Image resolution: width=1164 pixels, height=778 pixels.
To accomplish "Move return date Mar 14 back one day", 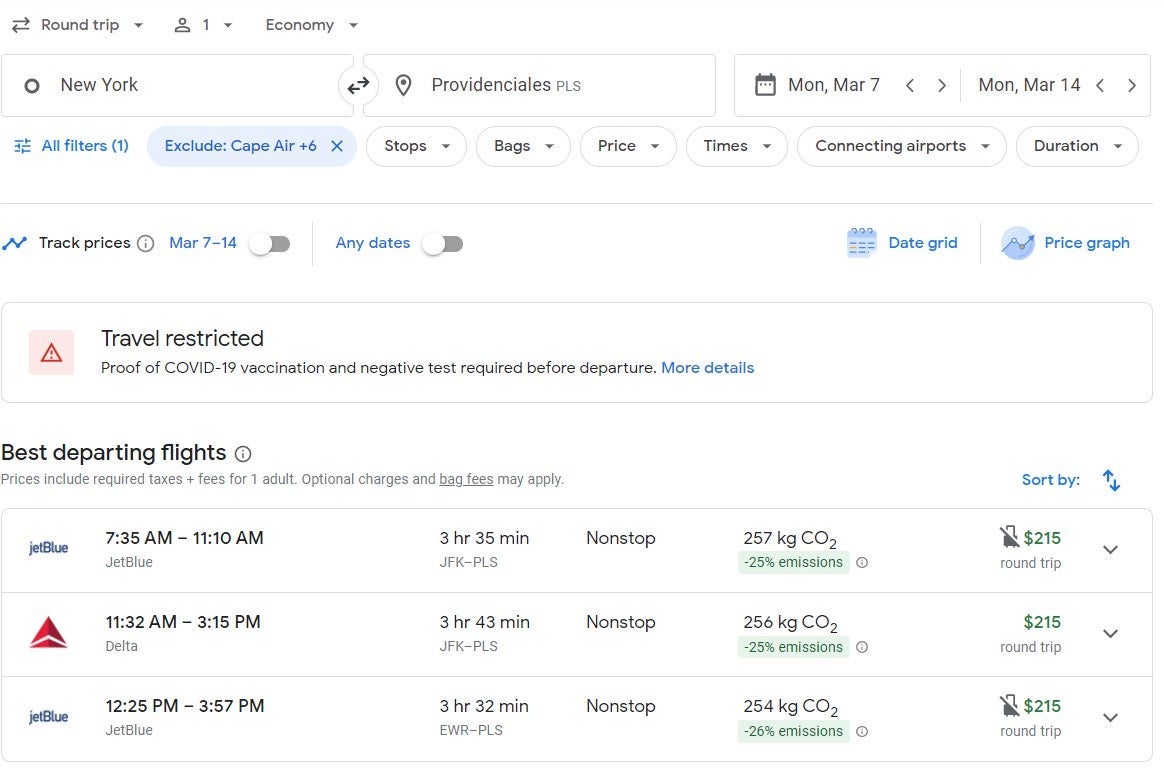I will pyautogui.click(x=1100, y=86).
